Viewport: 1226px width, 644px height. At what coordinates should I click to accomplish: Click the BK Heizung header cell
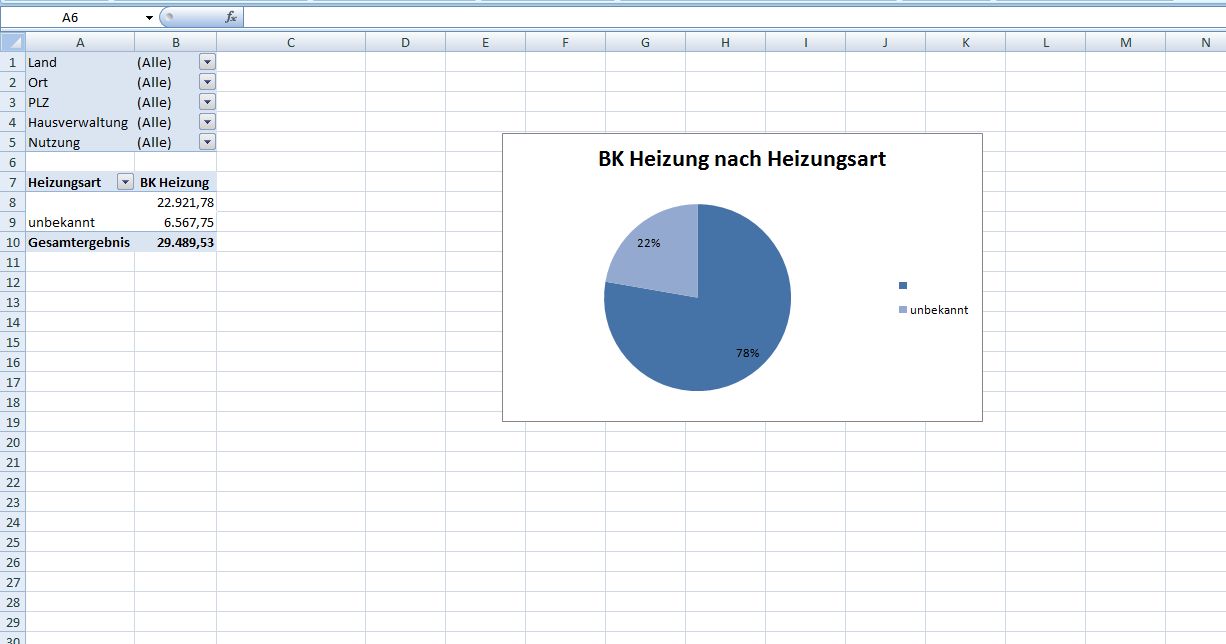(x=176, y=182)
